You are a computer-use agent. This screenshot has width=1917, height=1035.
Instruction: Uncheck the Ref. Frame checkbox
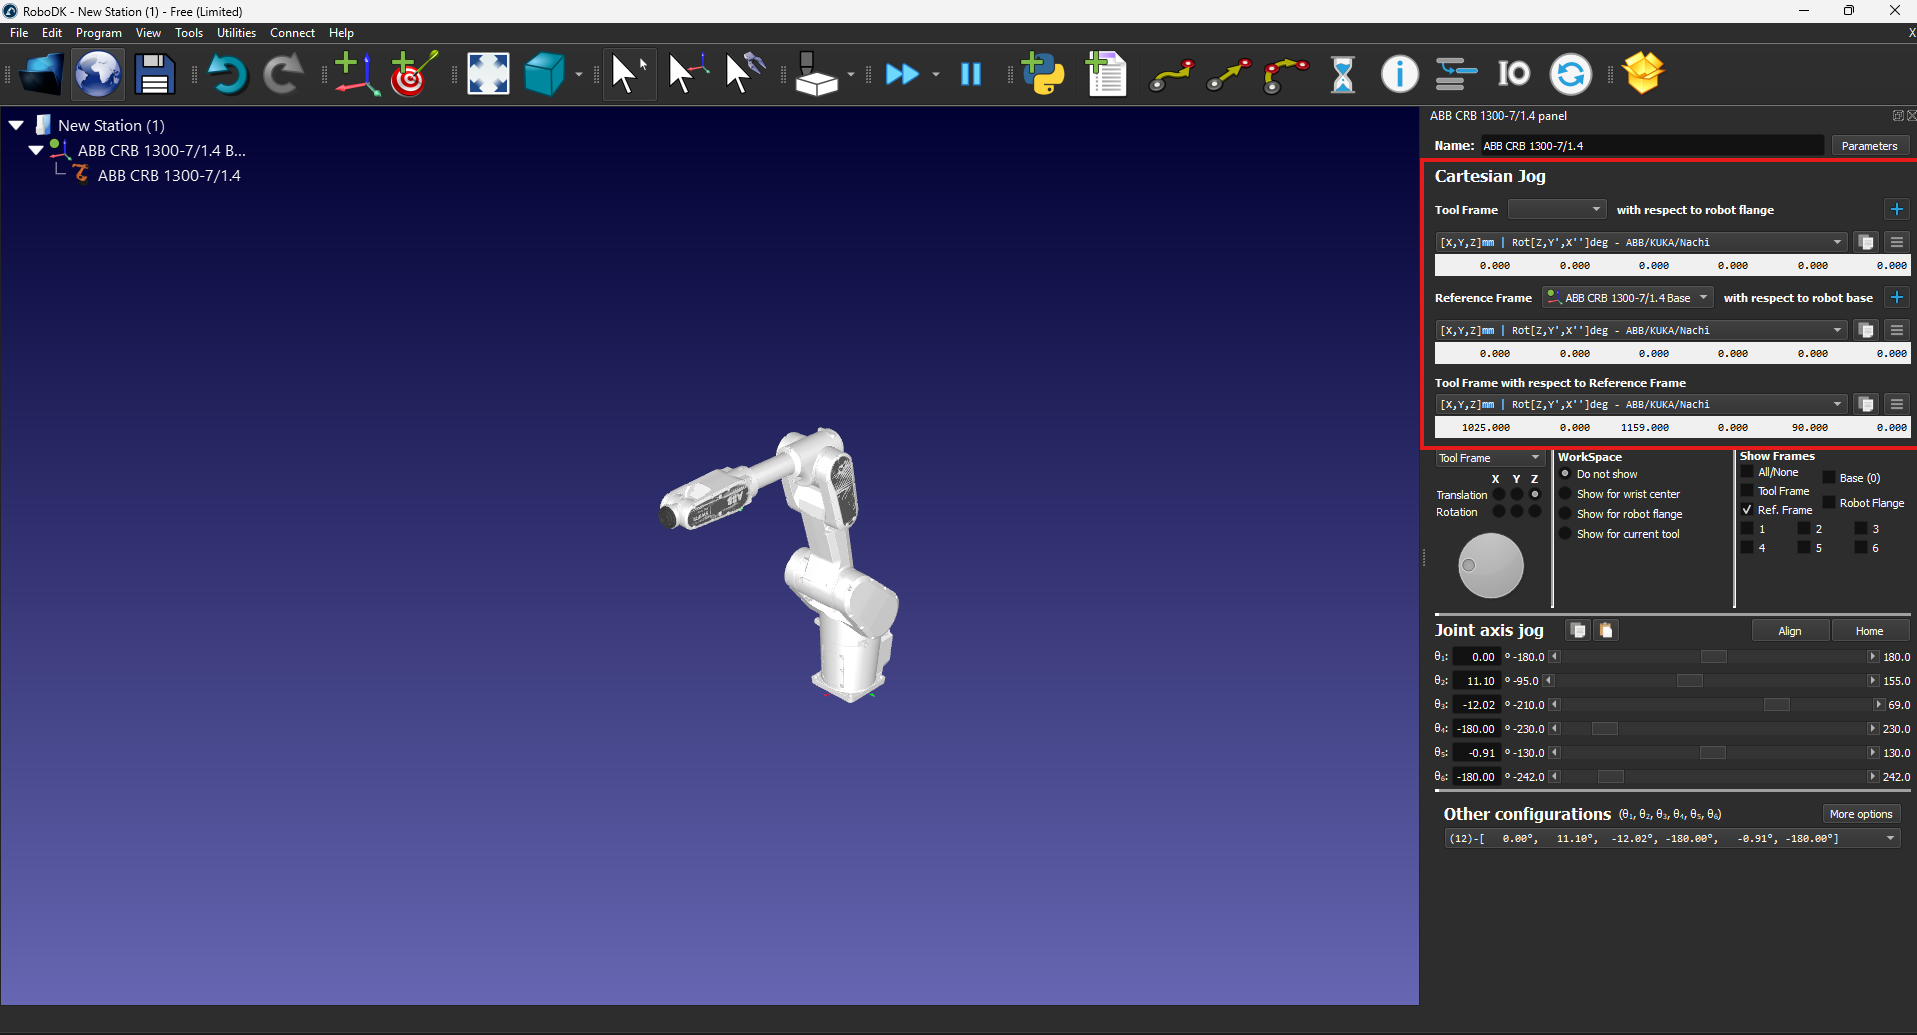(1747, 510)
